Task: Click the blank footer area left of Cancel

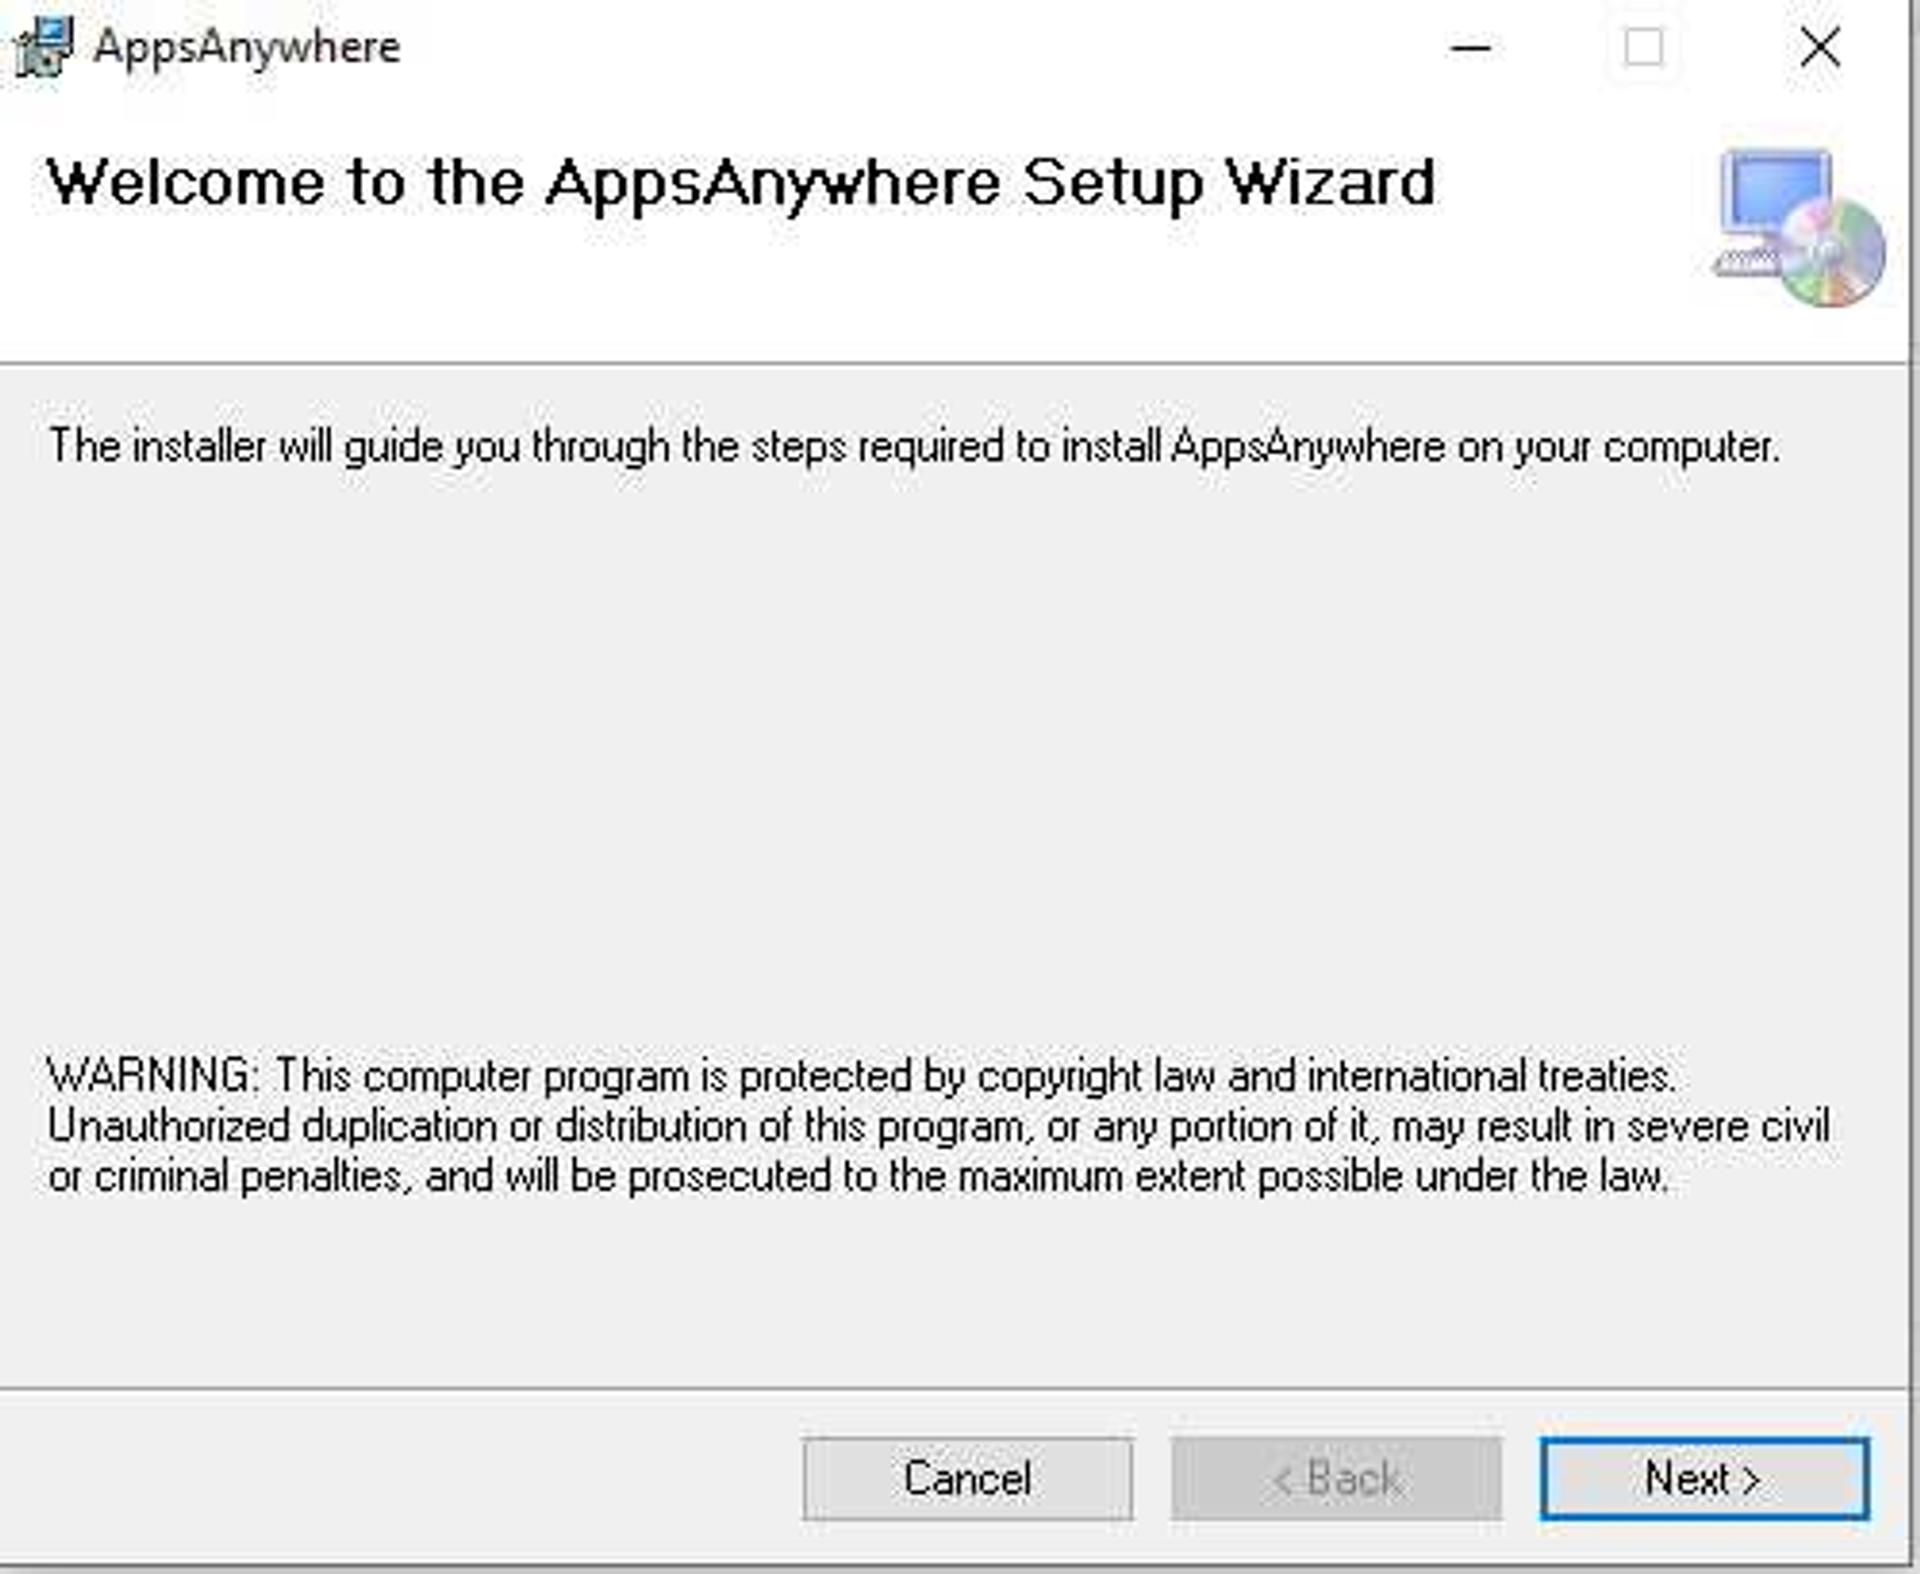Action: click(400, 1478)
